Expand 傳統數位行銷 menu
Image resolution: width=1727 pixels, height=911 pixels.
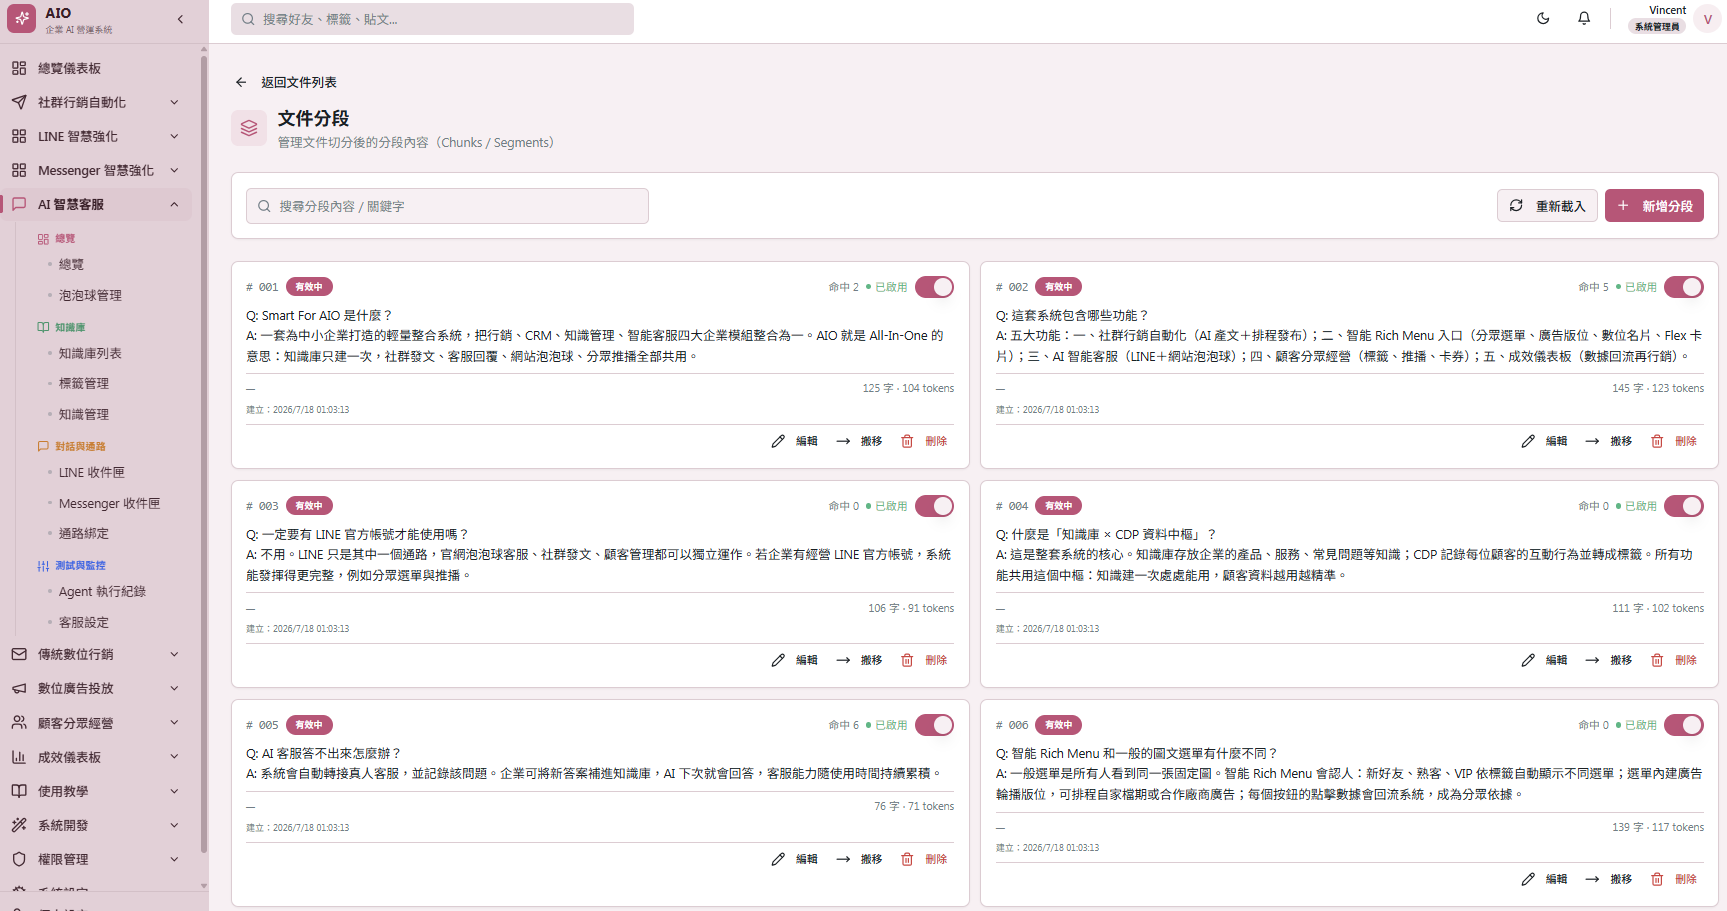[96, 654]
